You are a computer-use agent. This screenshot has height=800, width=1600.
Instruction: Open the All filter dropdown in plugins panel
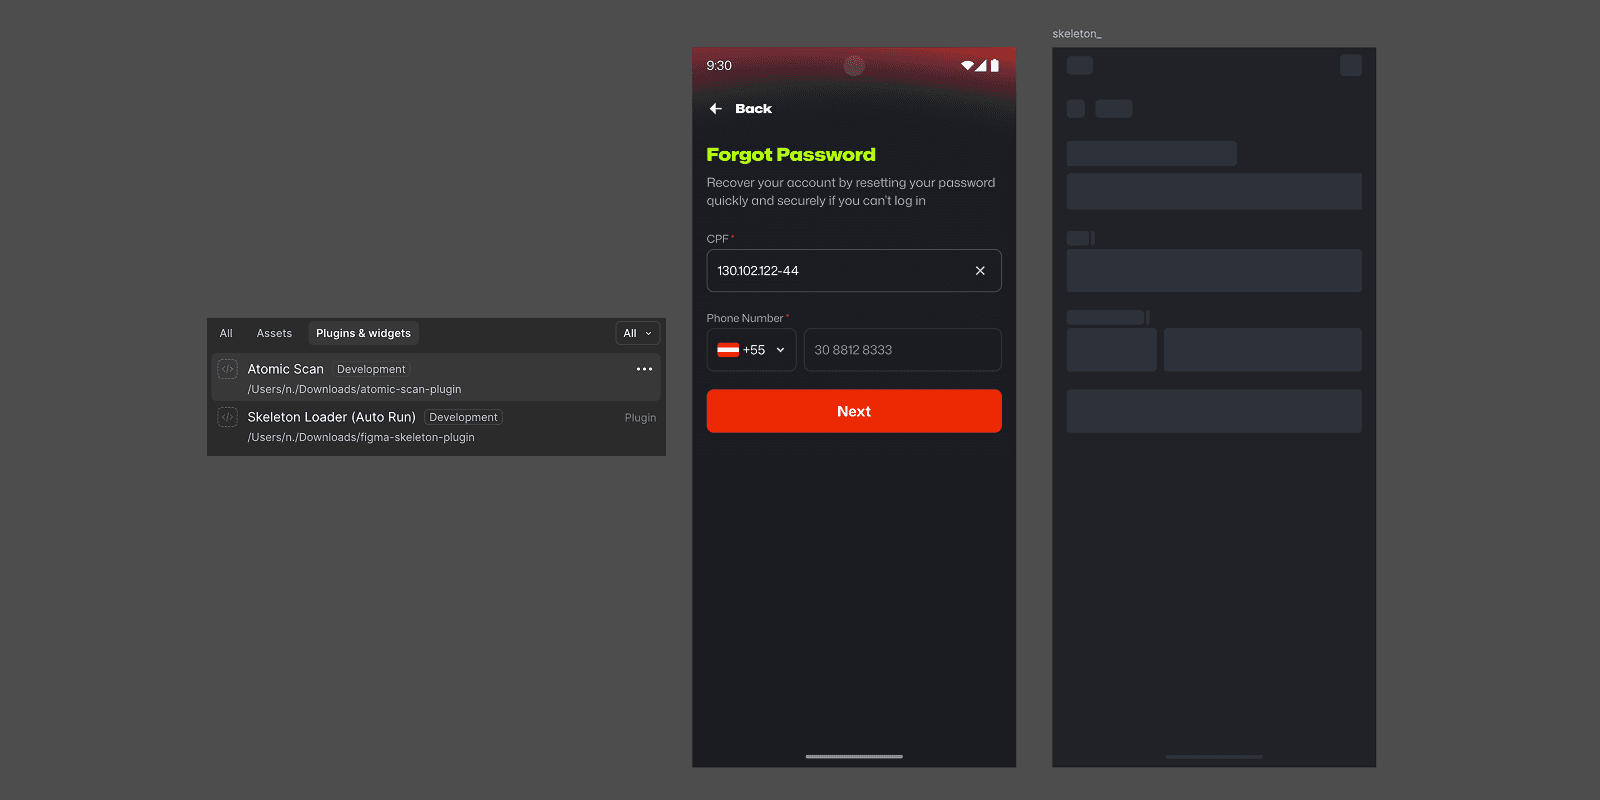click(637, 334)
